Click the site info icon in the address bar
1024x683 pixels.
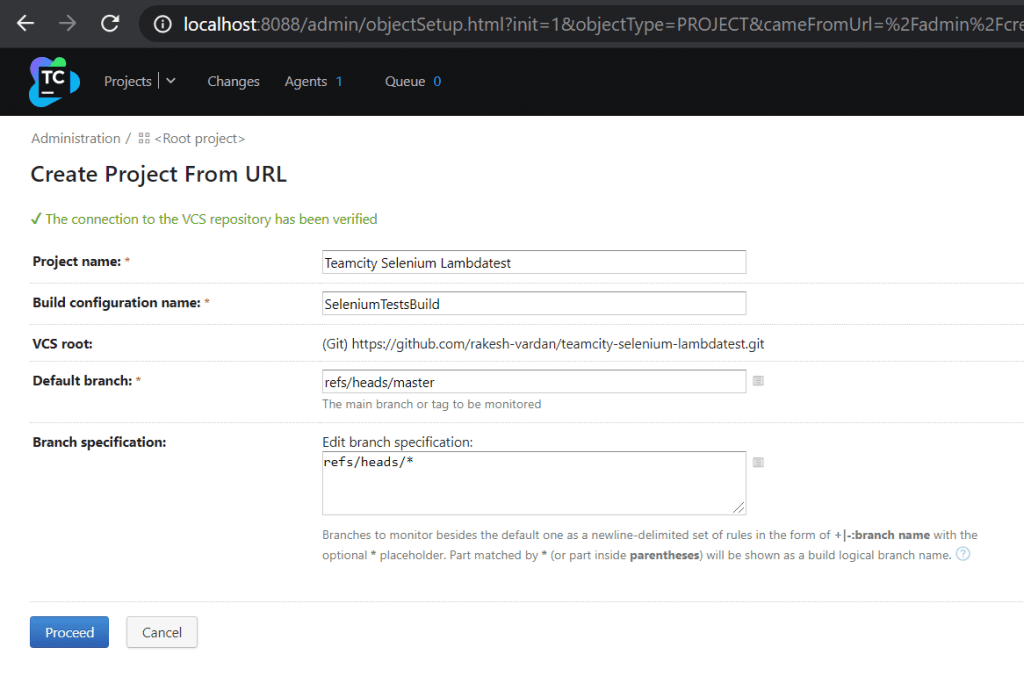coord(163,23)
